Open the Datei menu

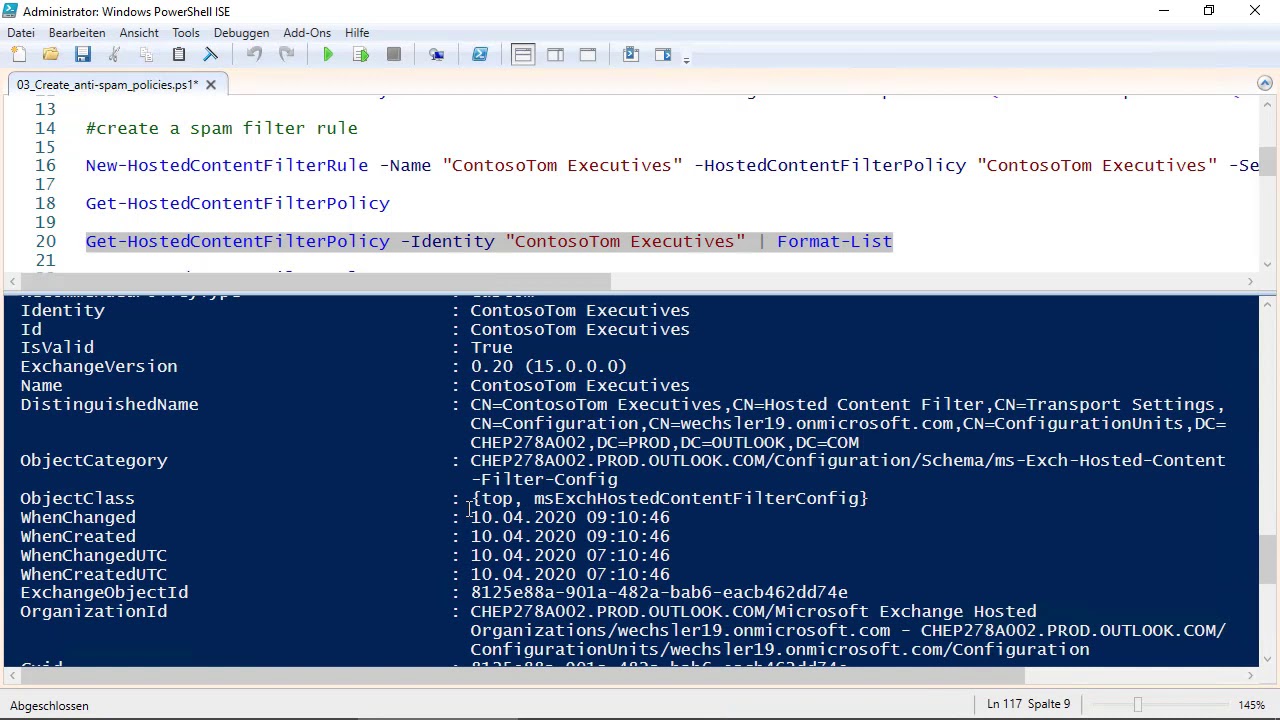(x=21, y=33)
